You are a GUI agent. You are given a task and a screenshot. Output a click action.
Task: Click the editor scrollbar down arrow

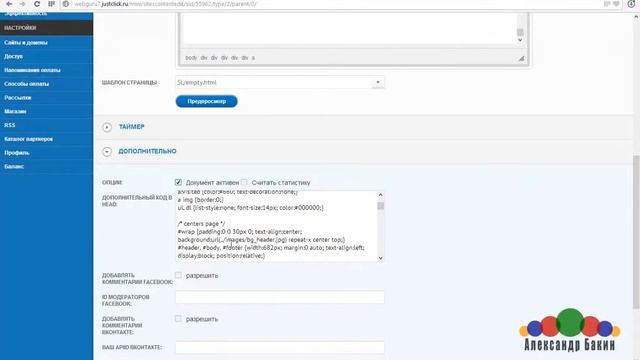[x=520, y=40]
